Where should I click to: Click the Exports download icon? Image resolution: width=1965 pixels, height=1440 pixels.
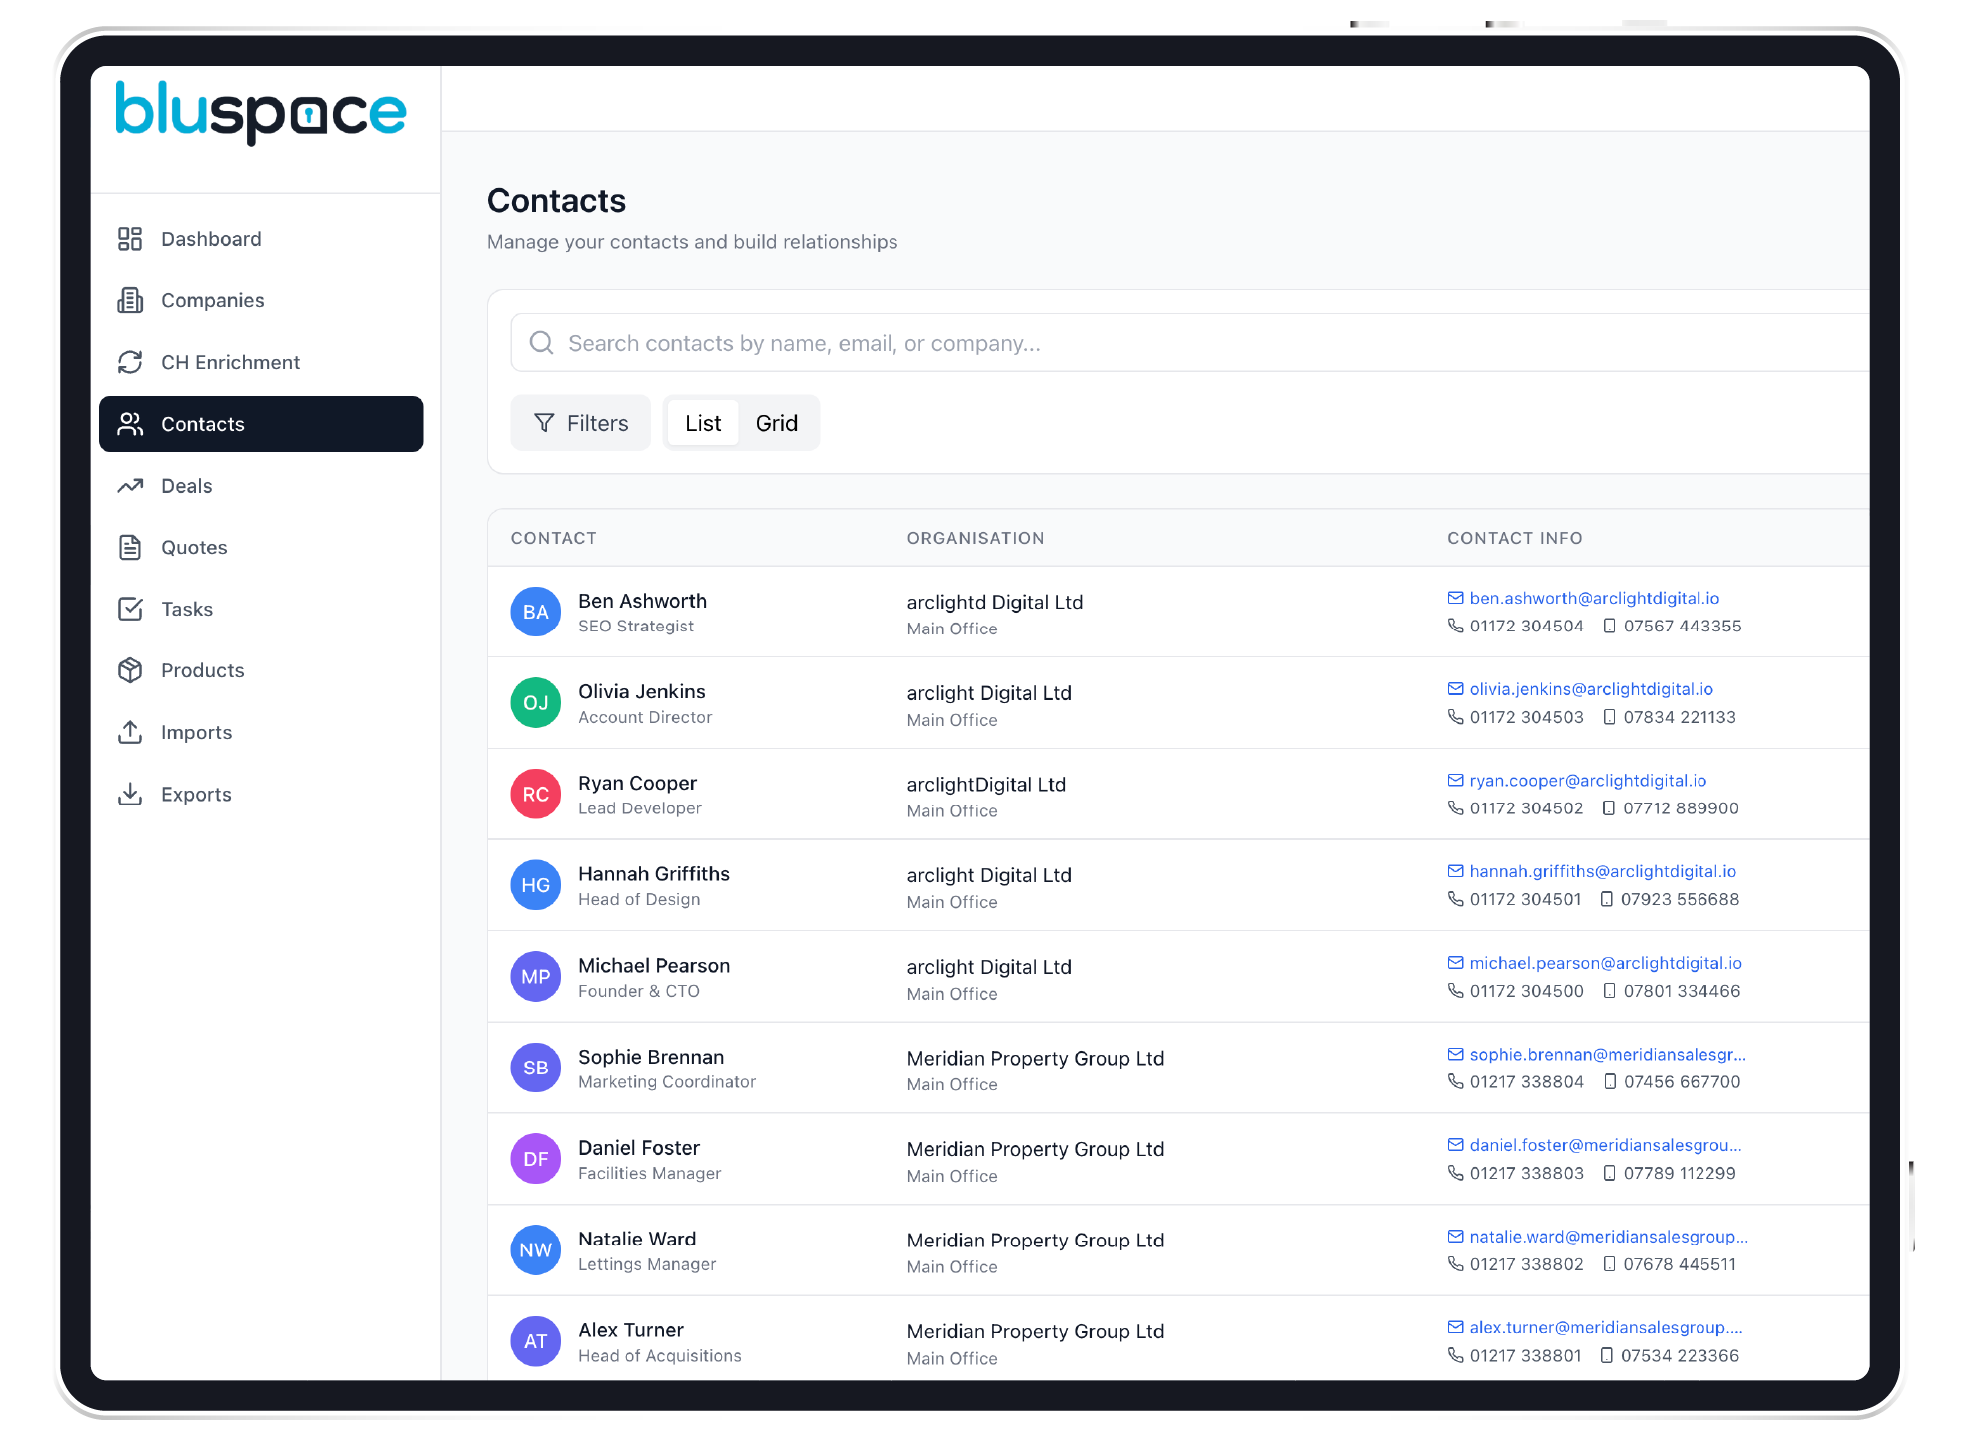tap(131, 794)
